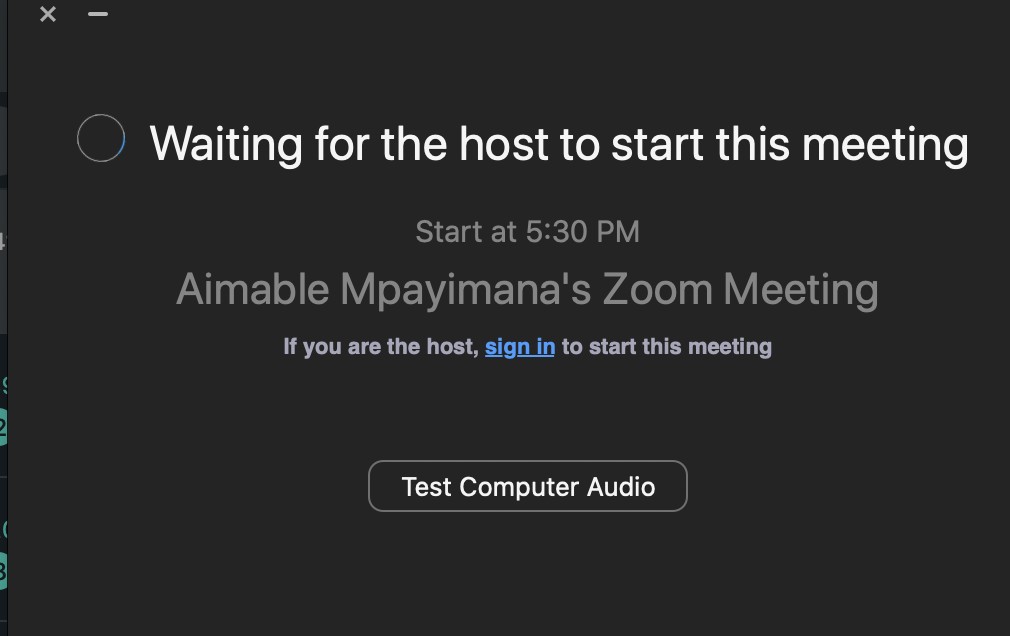The width and height of the screenshot is (1010, 636).
Task: Click "to start this meeting" after sign in
Action: 666,347
